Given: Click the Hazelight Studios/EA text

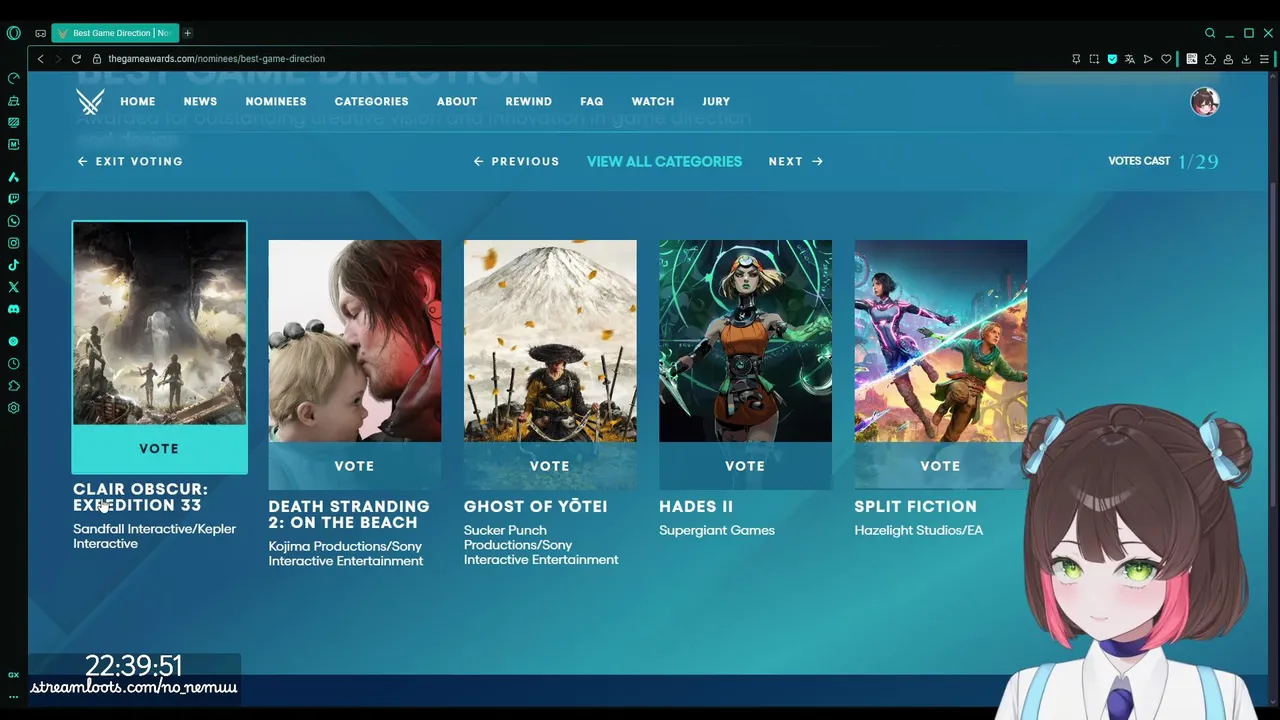Looking at the screenshot, I should 918,530.
